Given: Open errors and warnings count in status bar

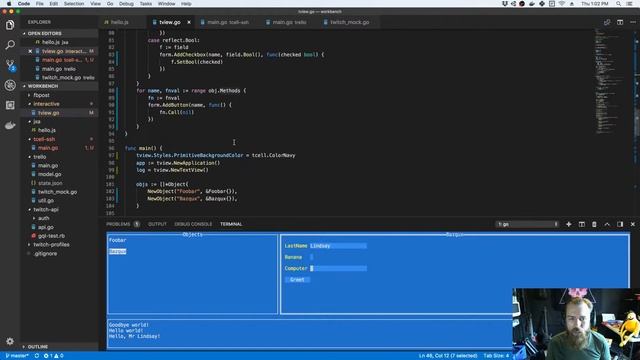Looking at the screenshot, I should pyautogui.click(x=53, y=356).
